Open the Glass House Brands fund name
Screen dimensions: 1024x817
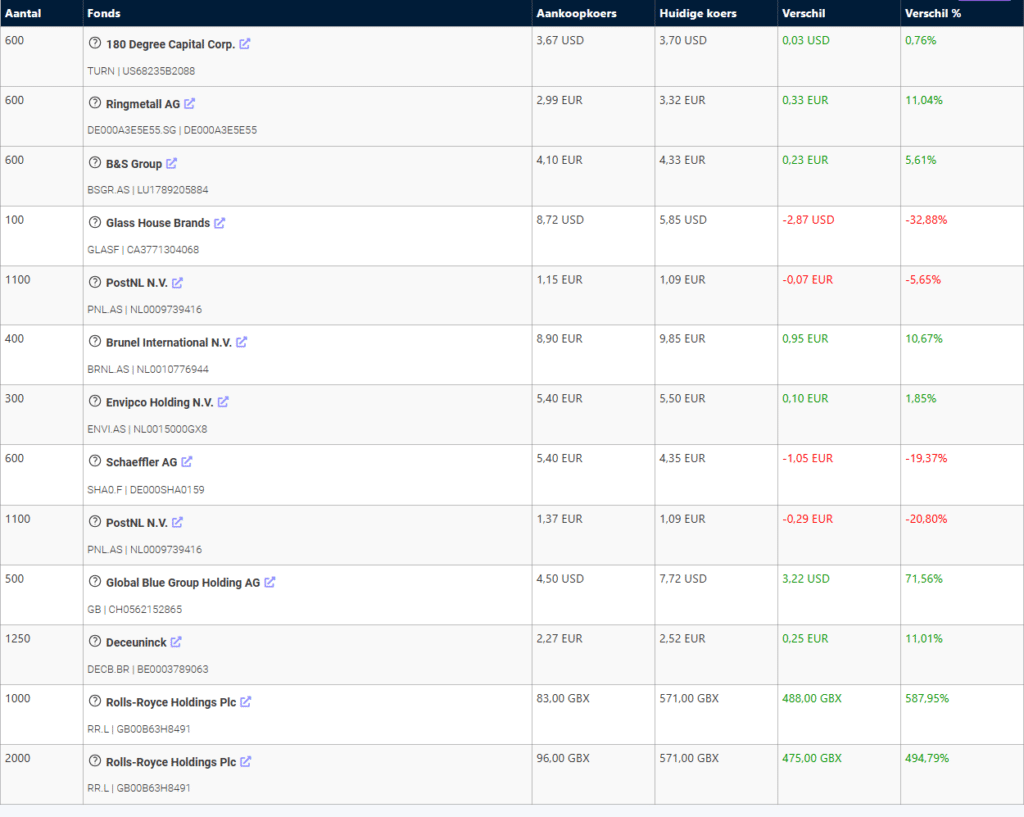coord(158,223)
